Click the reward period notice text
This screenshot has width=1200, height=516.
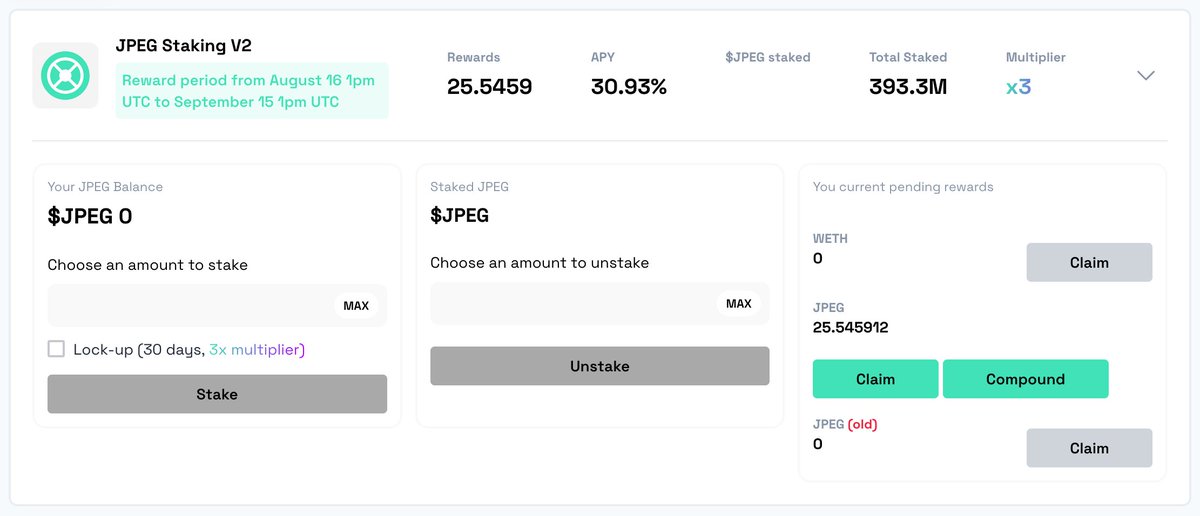coord(247,91)
